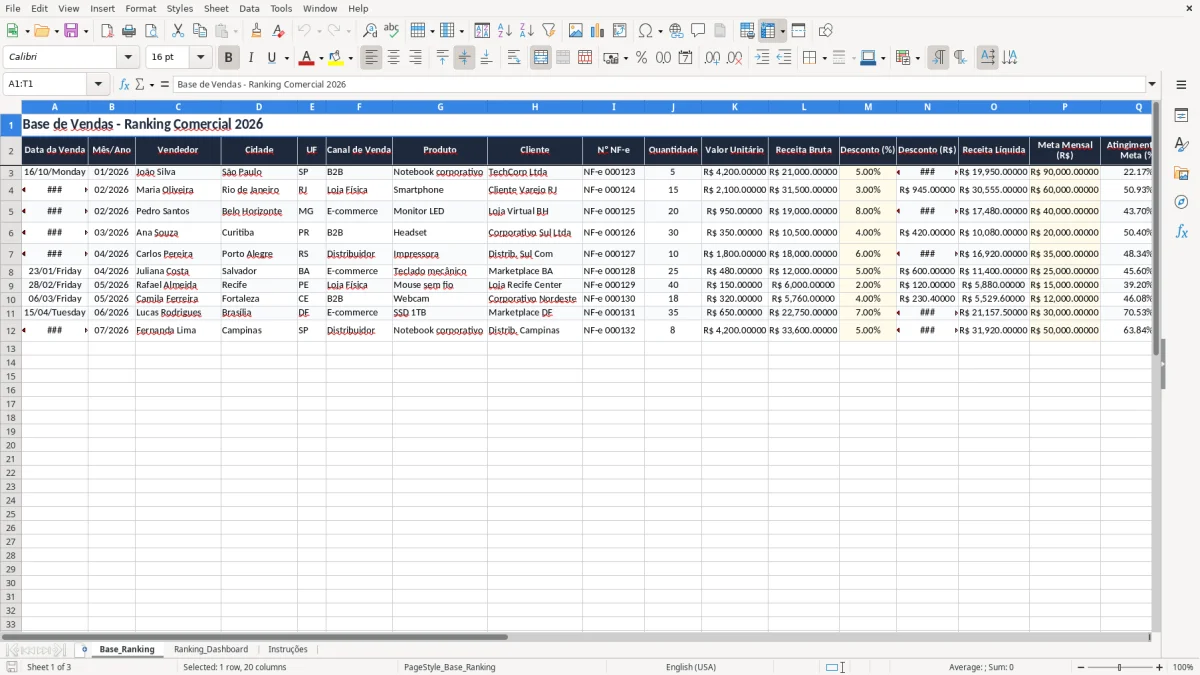This screenshot has height=675, width=1200.
Task: Open the sidebar Gallery panel
Action: (x=1181, y=173)
